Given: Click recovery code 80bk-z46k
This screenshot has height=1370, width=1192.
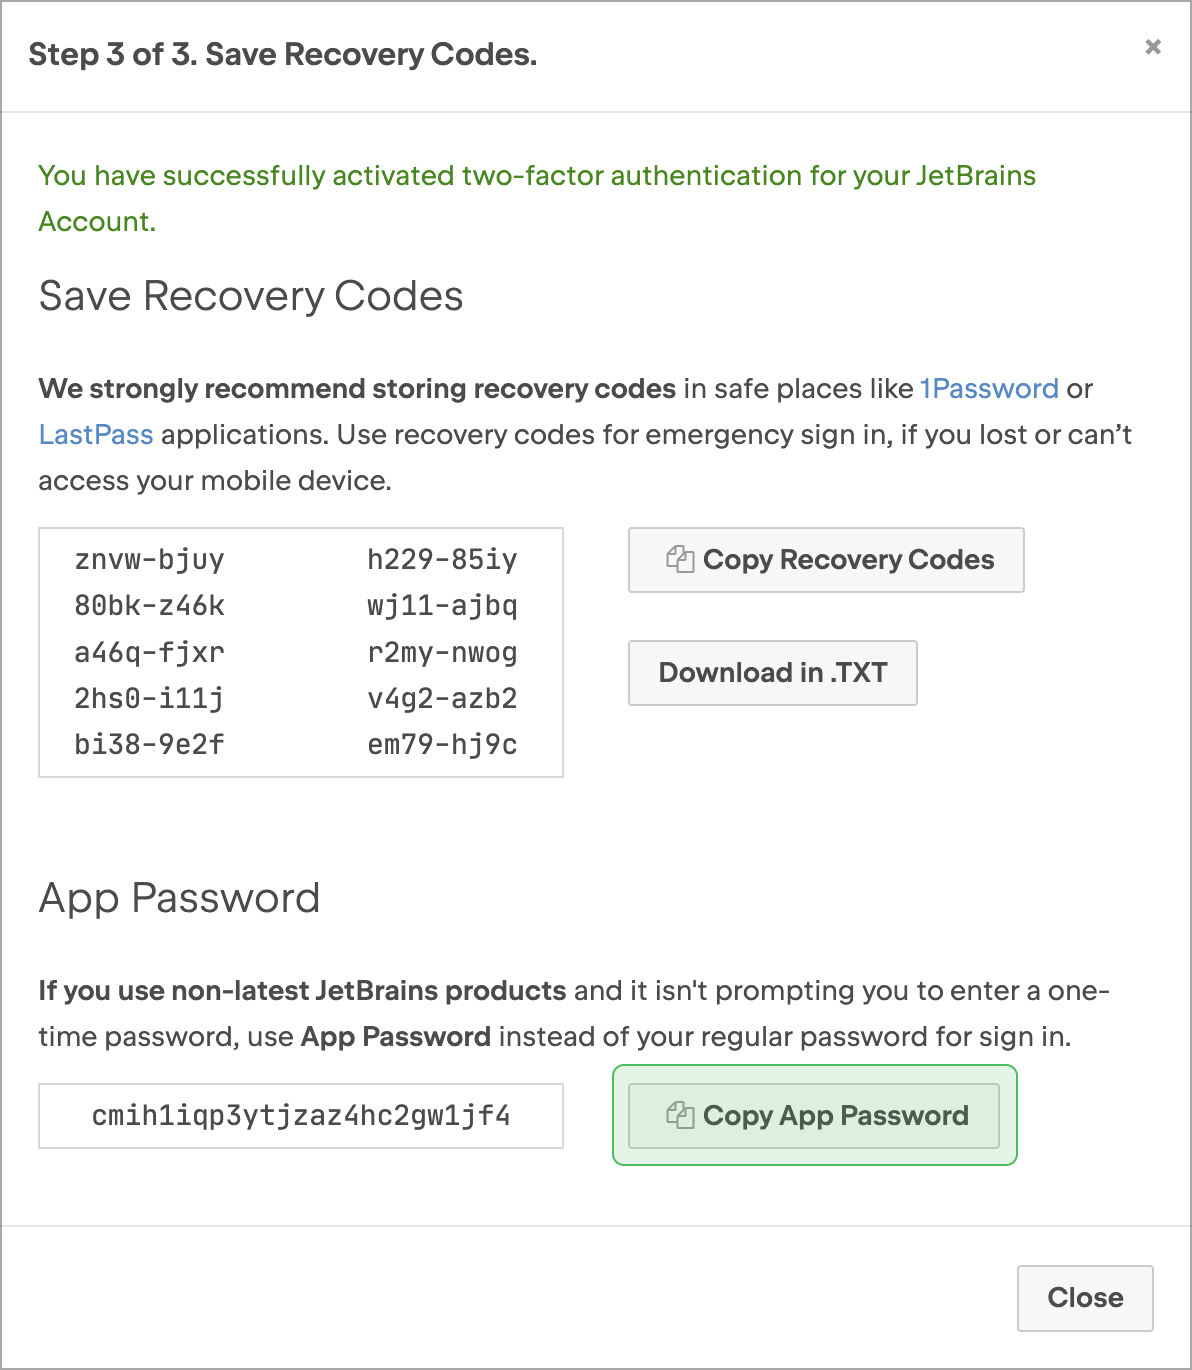Looking at the screenshot, I should coord(150,606).
